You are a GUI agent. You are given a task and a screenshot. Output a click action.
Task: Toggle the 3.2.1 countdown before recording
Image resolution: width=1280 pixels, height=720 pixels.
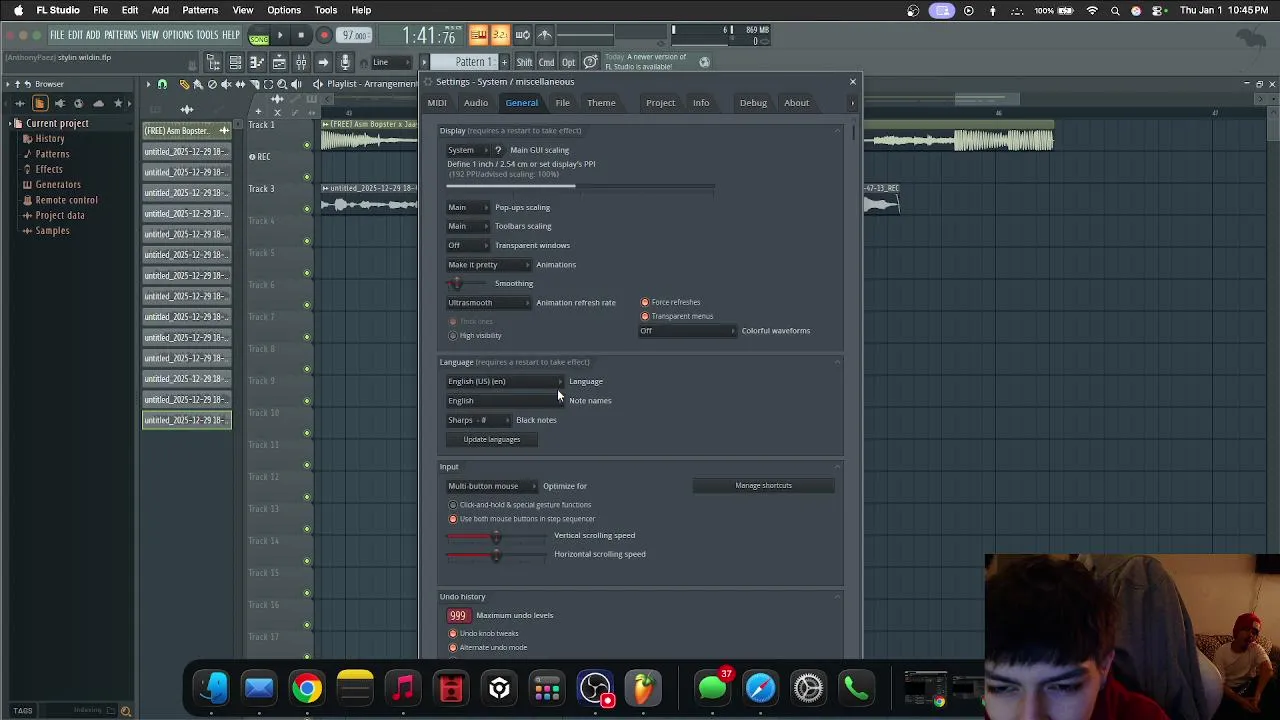point(500,36)
